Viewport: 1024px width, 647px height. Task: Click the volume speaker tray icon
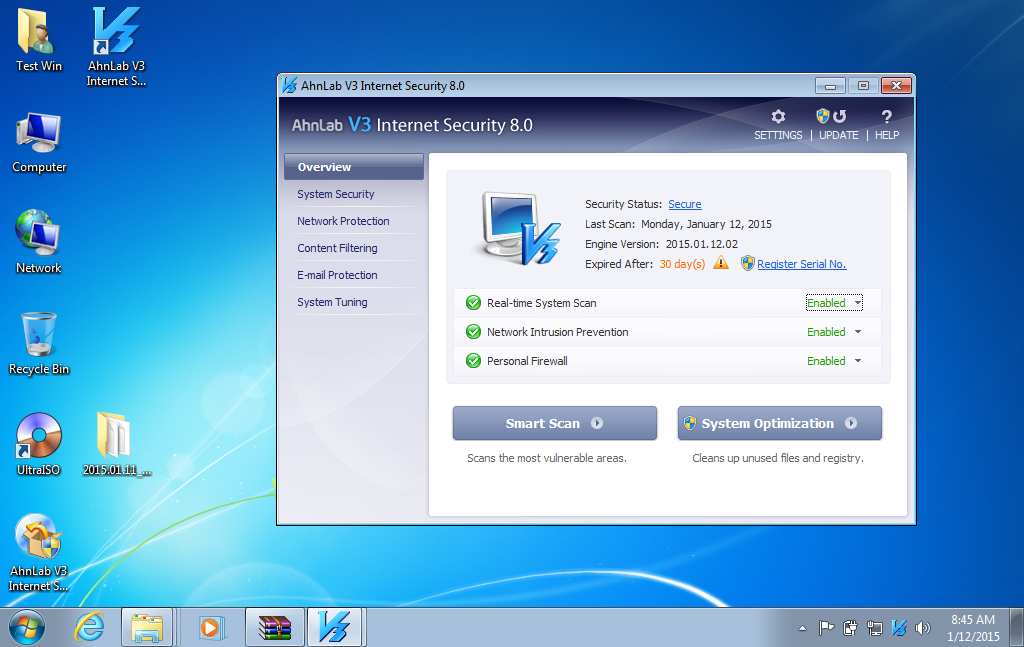(923, 628)
